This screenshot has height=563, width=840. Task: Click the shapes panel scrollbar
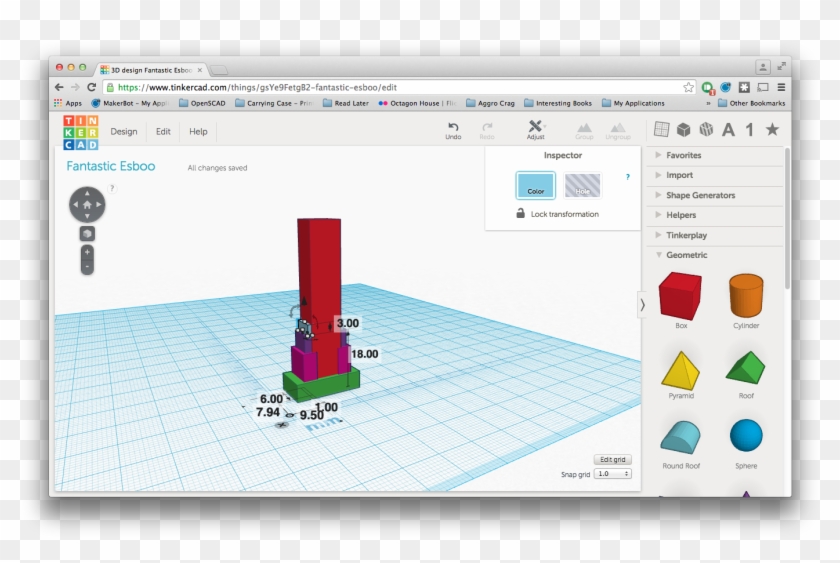pos(787,218)
